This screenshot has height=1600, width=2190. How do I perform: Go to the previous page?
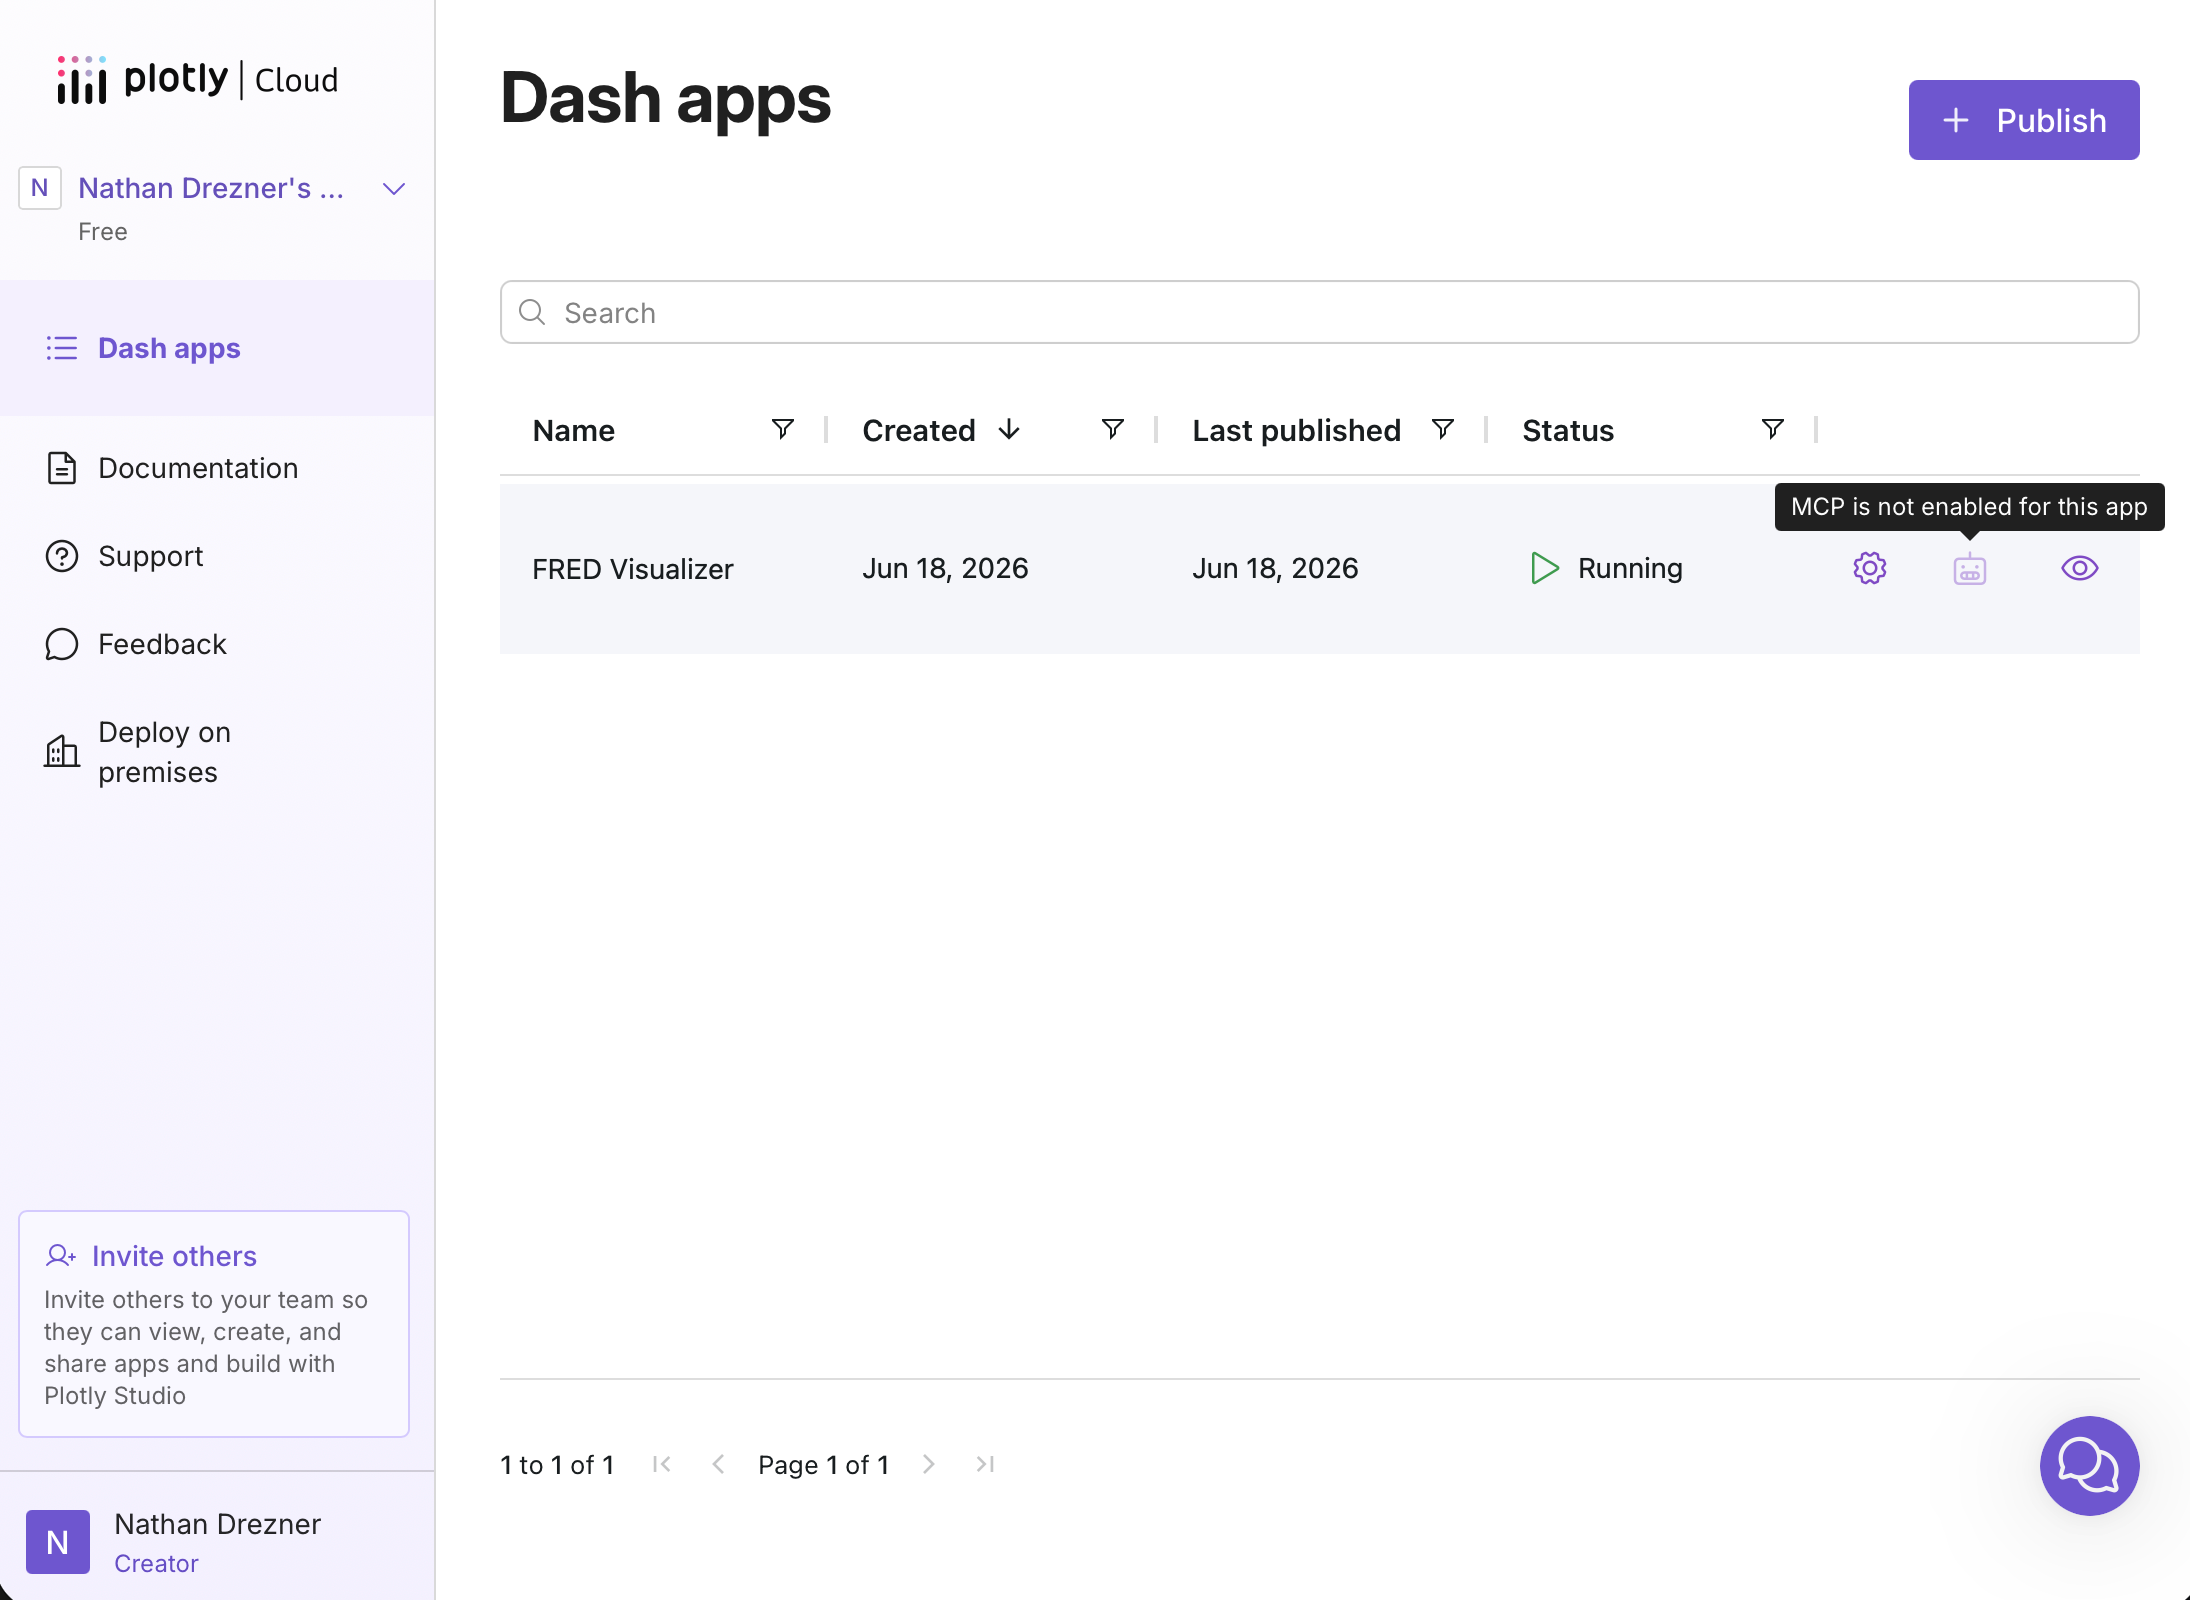click(x=718, y=1464)
